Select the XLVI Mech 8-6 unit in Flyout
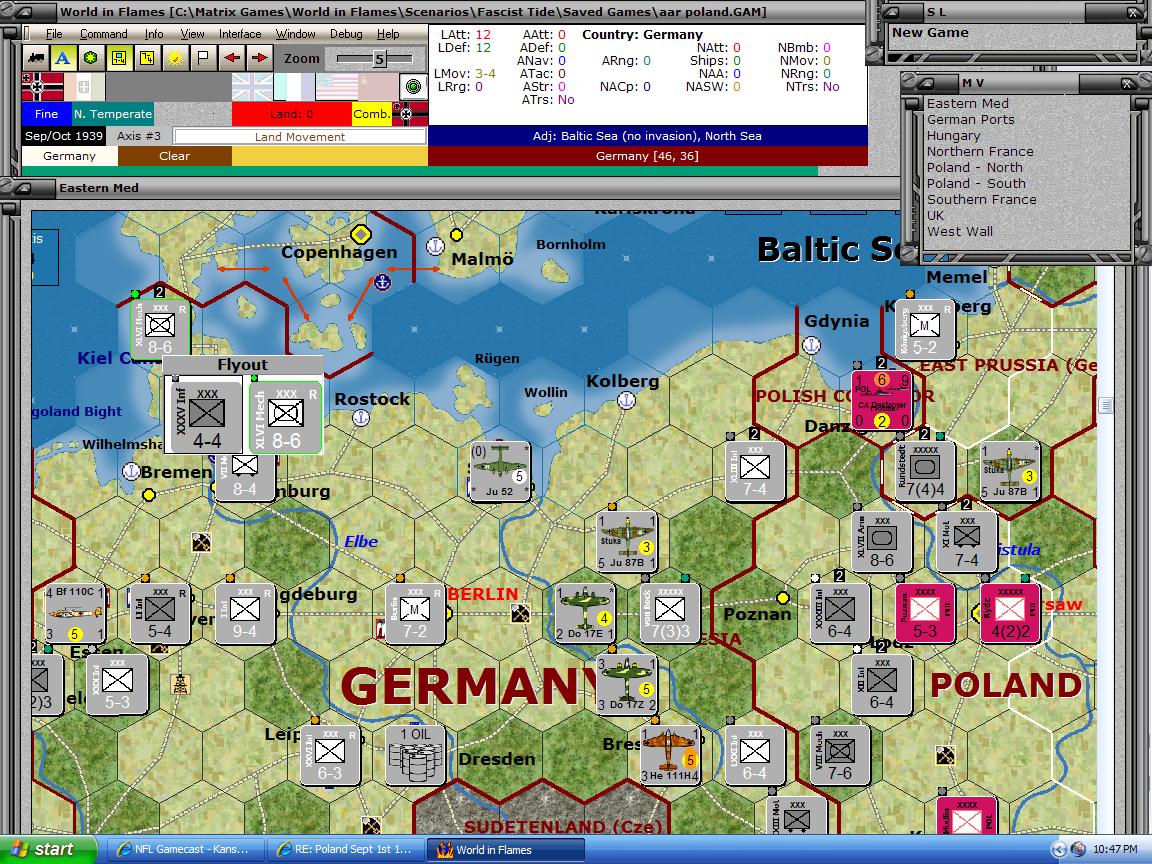 tap(286, 417)
